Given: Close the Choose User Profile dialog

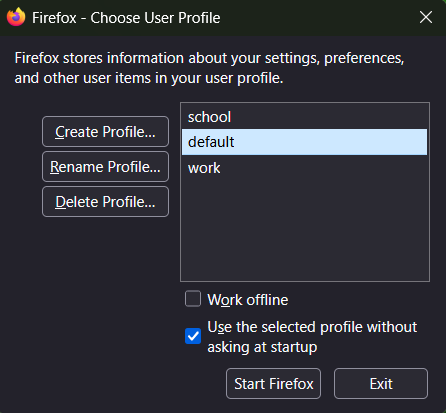Looking at the screenshot, I should pyautogui.click(x=426, y=17).
